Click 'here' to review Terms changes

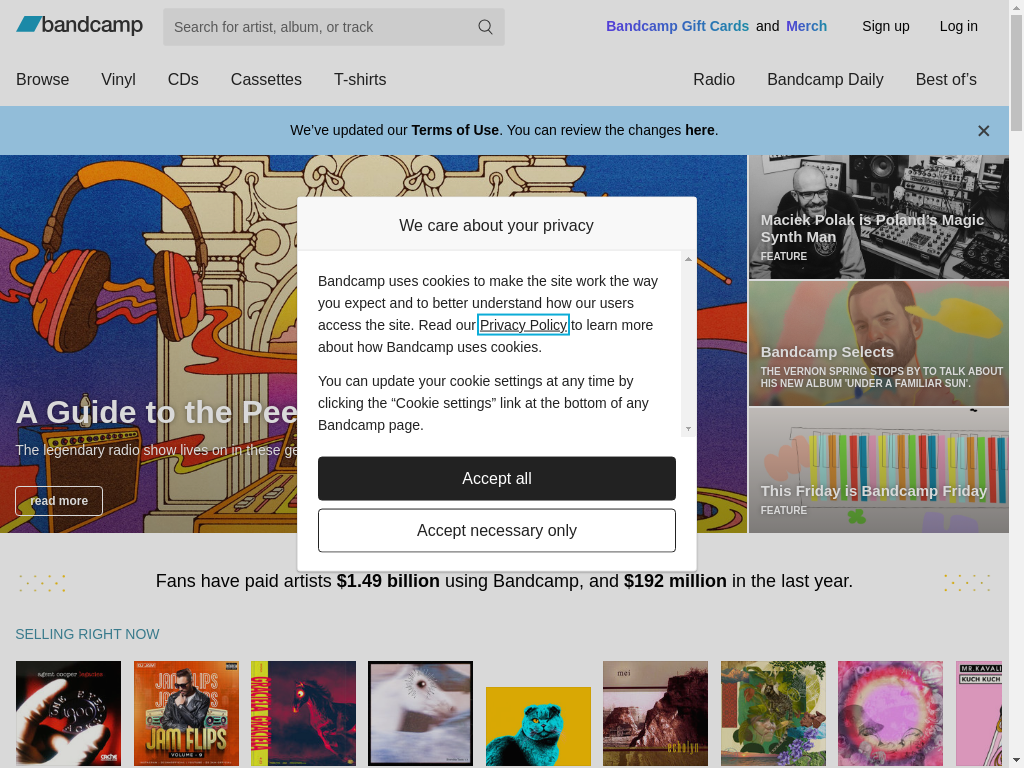699,130
